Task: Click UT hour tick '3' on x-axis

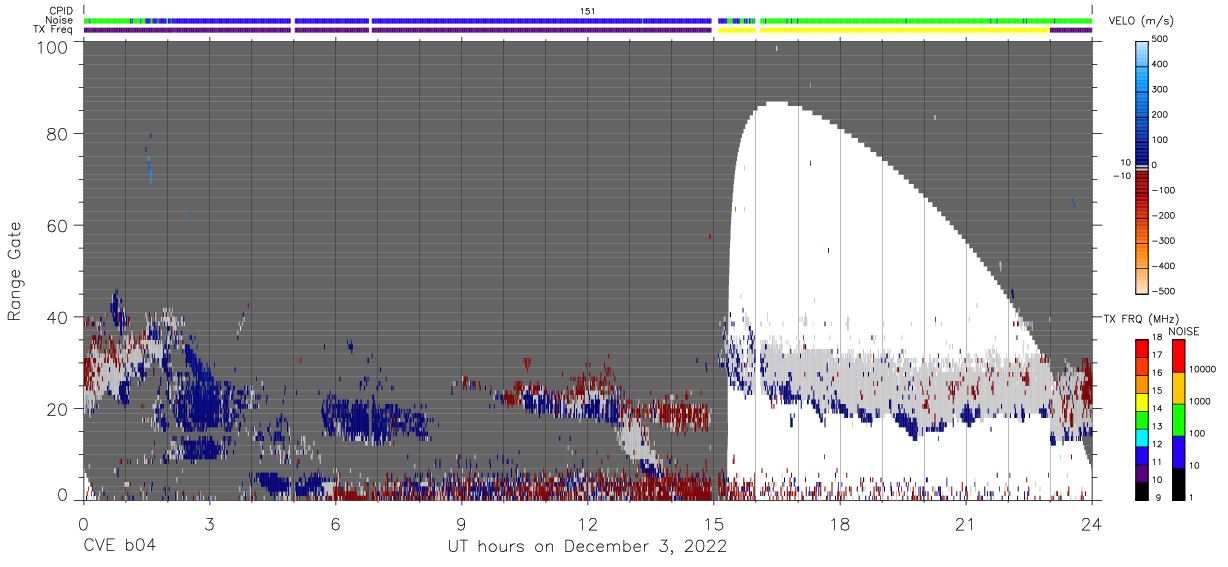Action: (209, 524)
